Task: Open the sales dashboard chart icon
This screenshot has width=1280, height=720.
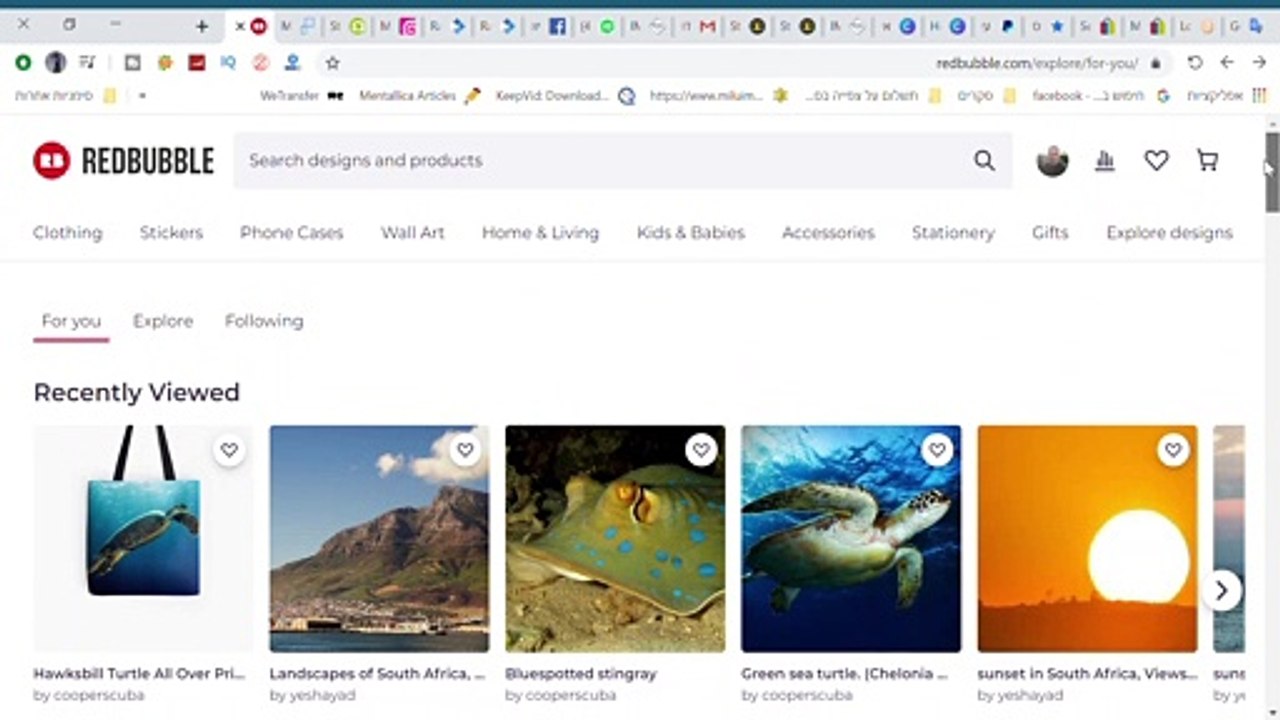Action: click(x=1105, y=161)
